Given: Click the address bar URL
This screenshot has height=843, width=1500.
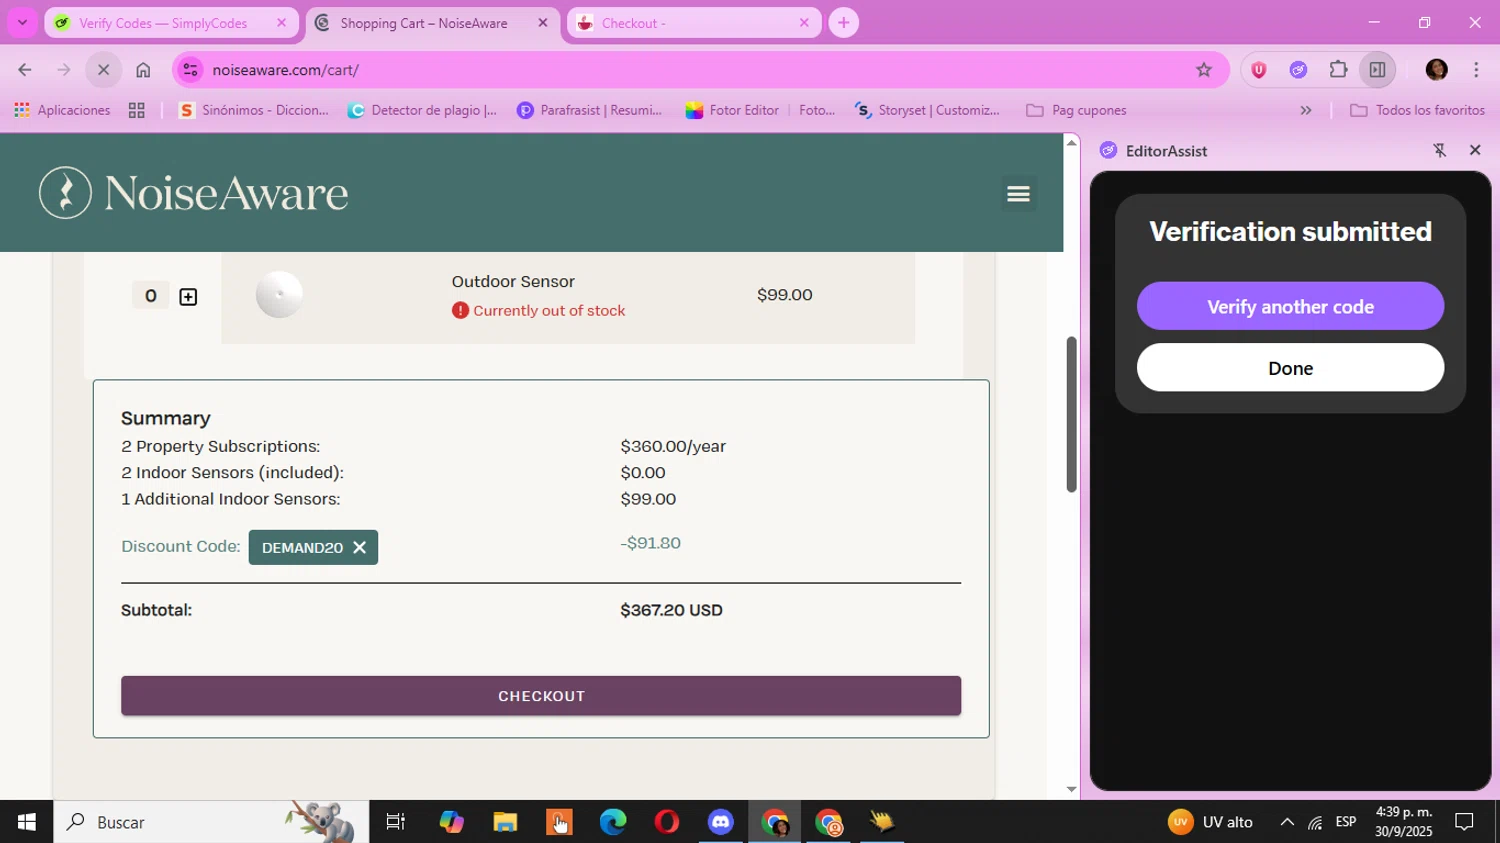Looking at the screenshot, I should [x=285, y=70].
